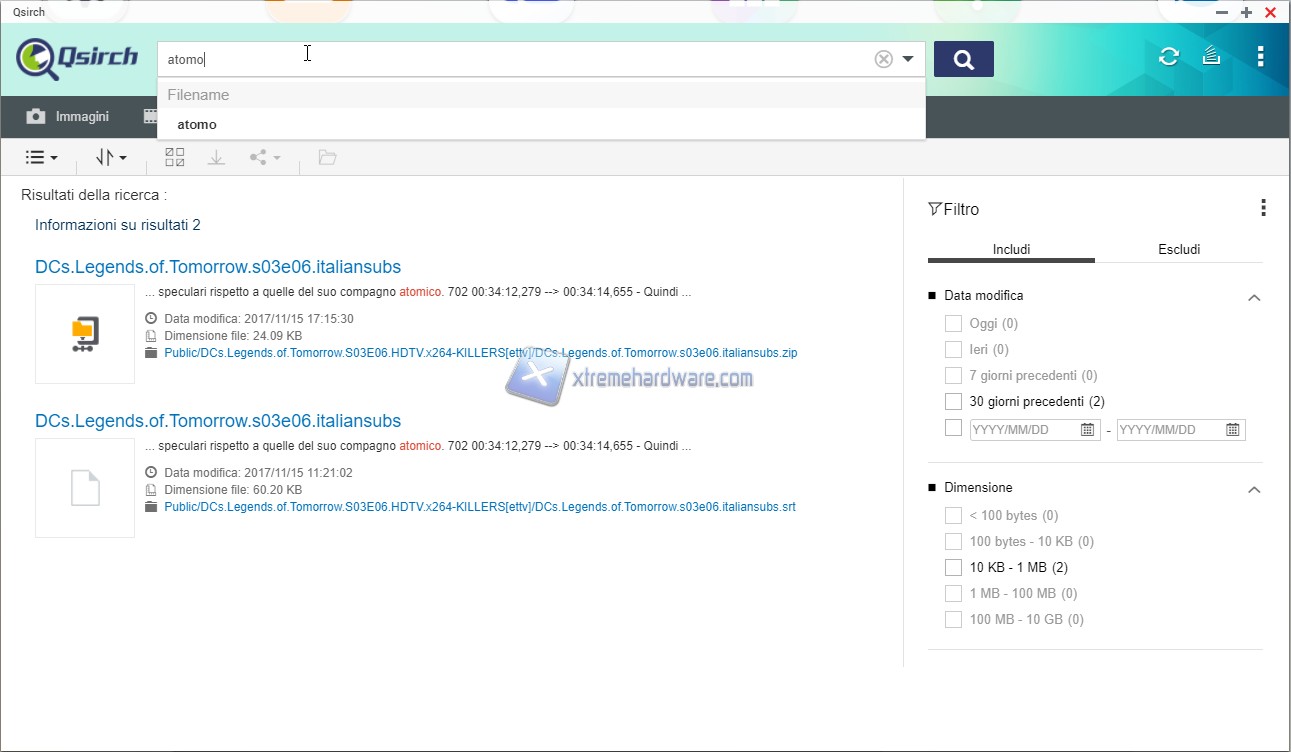Click the open folder toolbar icon

[327, 157]
